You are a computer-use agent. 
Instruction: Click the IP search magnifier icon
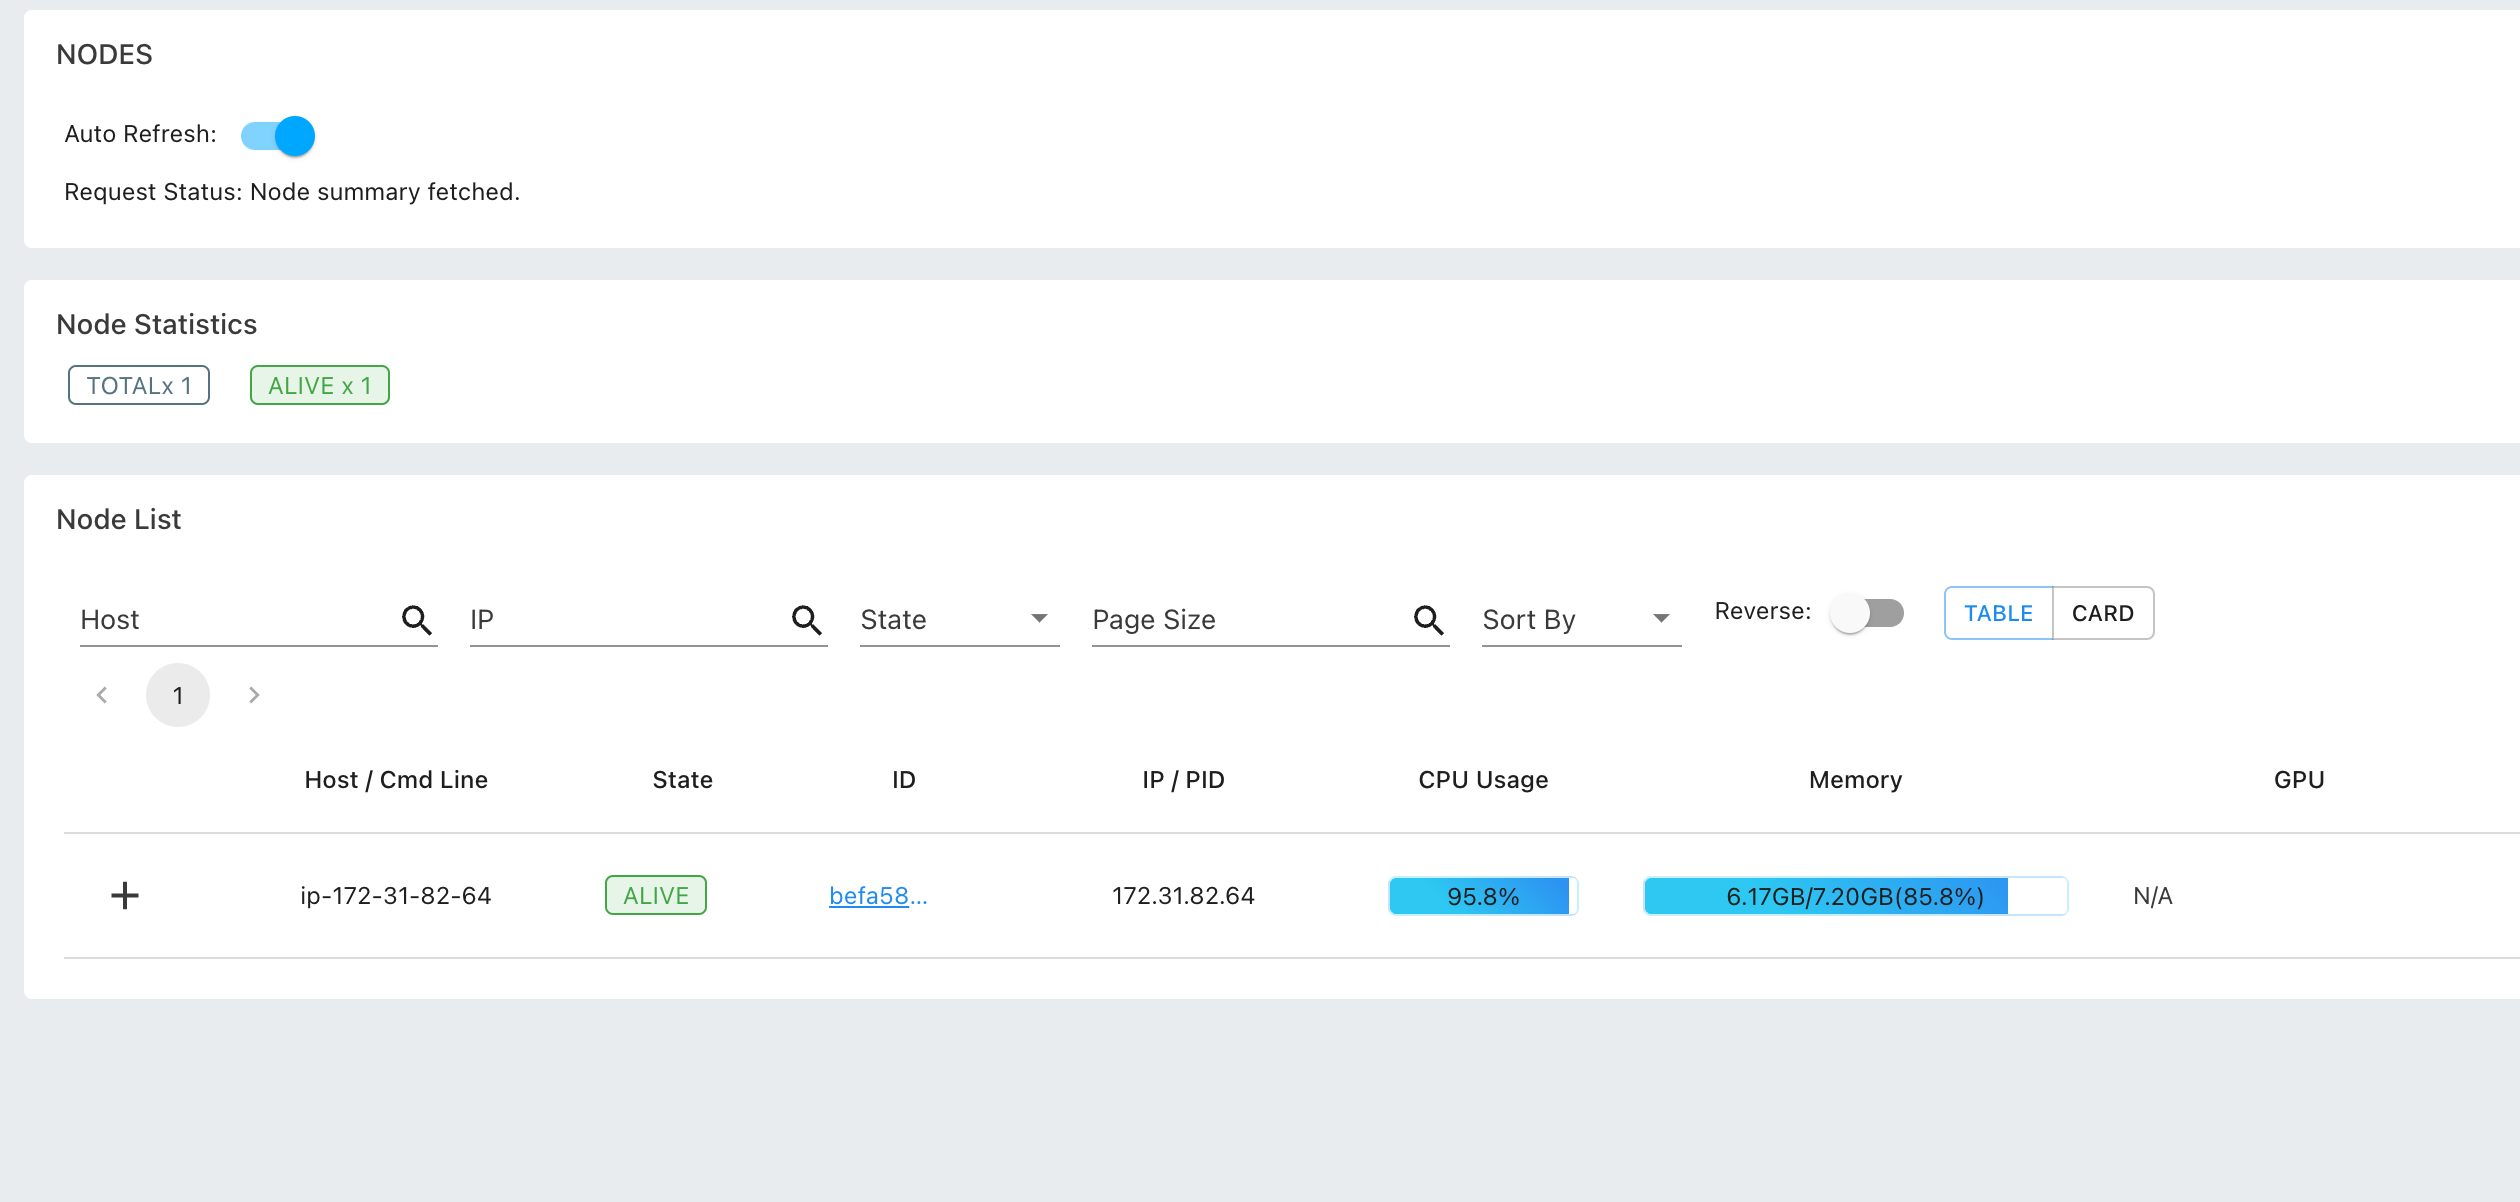(x=806, y=620)
